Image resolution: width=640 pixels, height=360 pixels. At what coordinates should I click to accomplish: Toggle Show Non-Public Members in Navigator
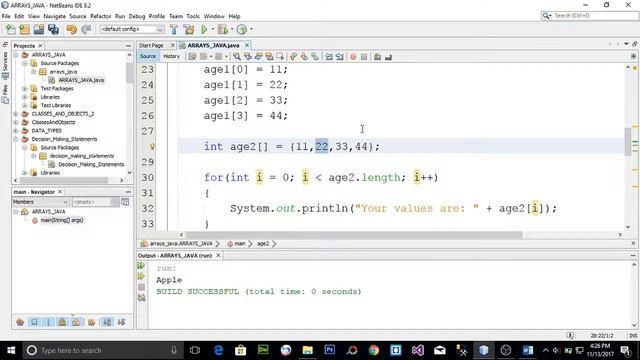pyautogui.click(x=62, y=322)
